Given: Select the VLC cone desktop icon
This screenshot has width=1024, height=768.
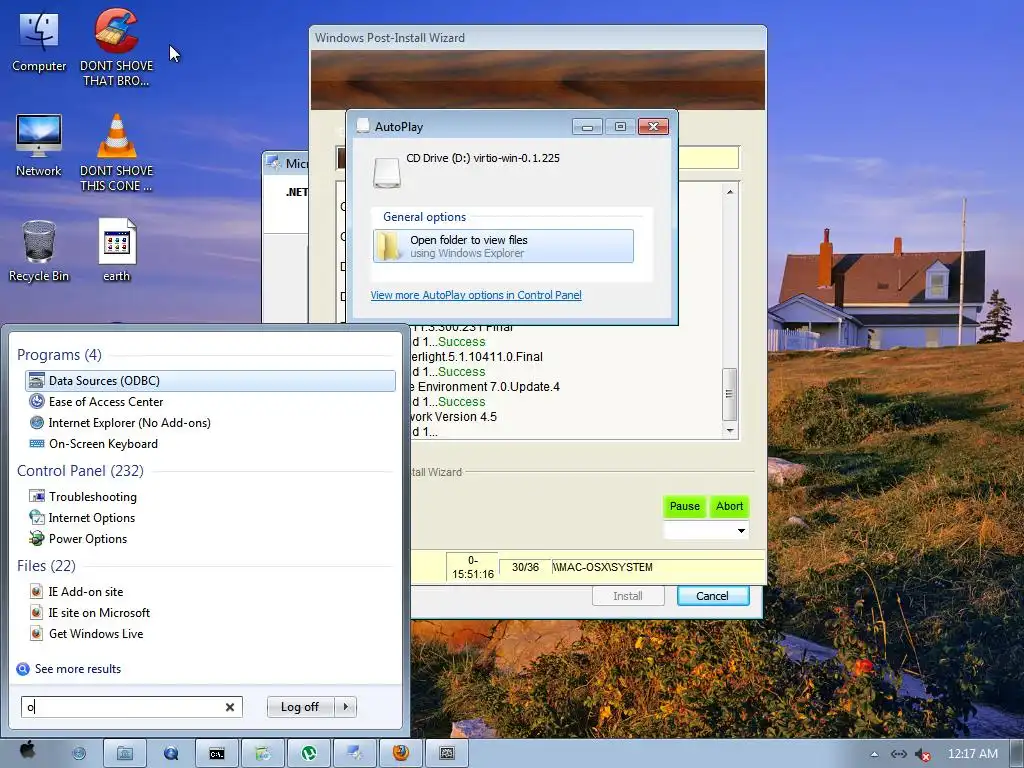Looking at the screenshot, I should click(116, 152).
